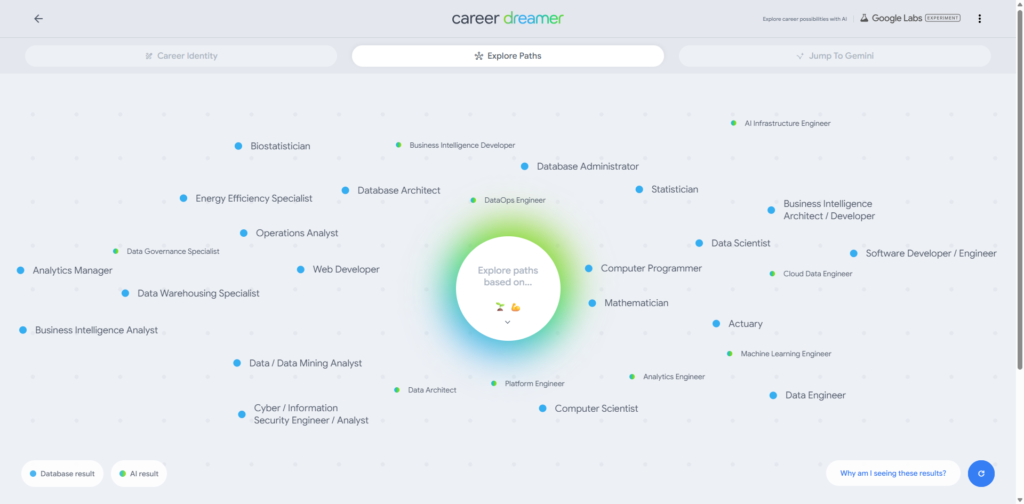This screenshot has width=1024, height=504.
Task: Open Business Intelligence Developer AI result
Action: point(462,146)
